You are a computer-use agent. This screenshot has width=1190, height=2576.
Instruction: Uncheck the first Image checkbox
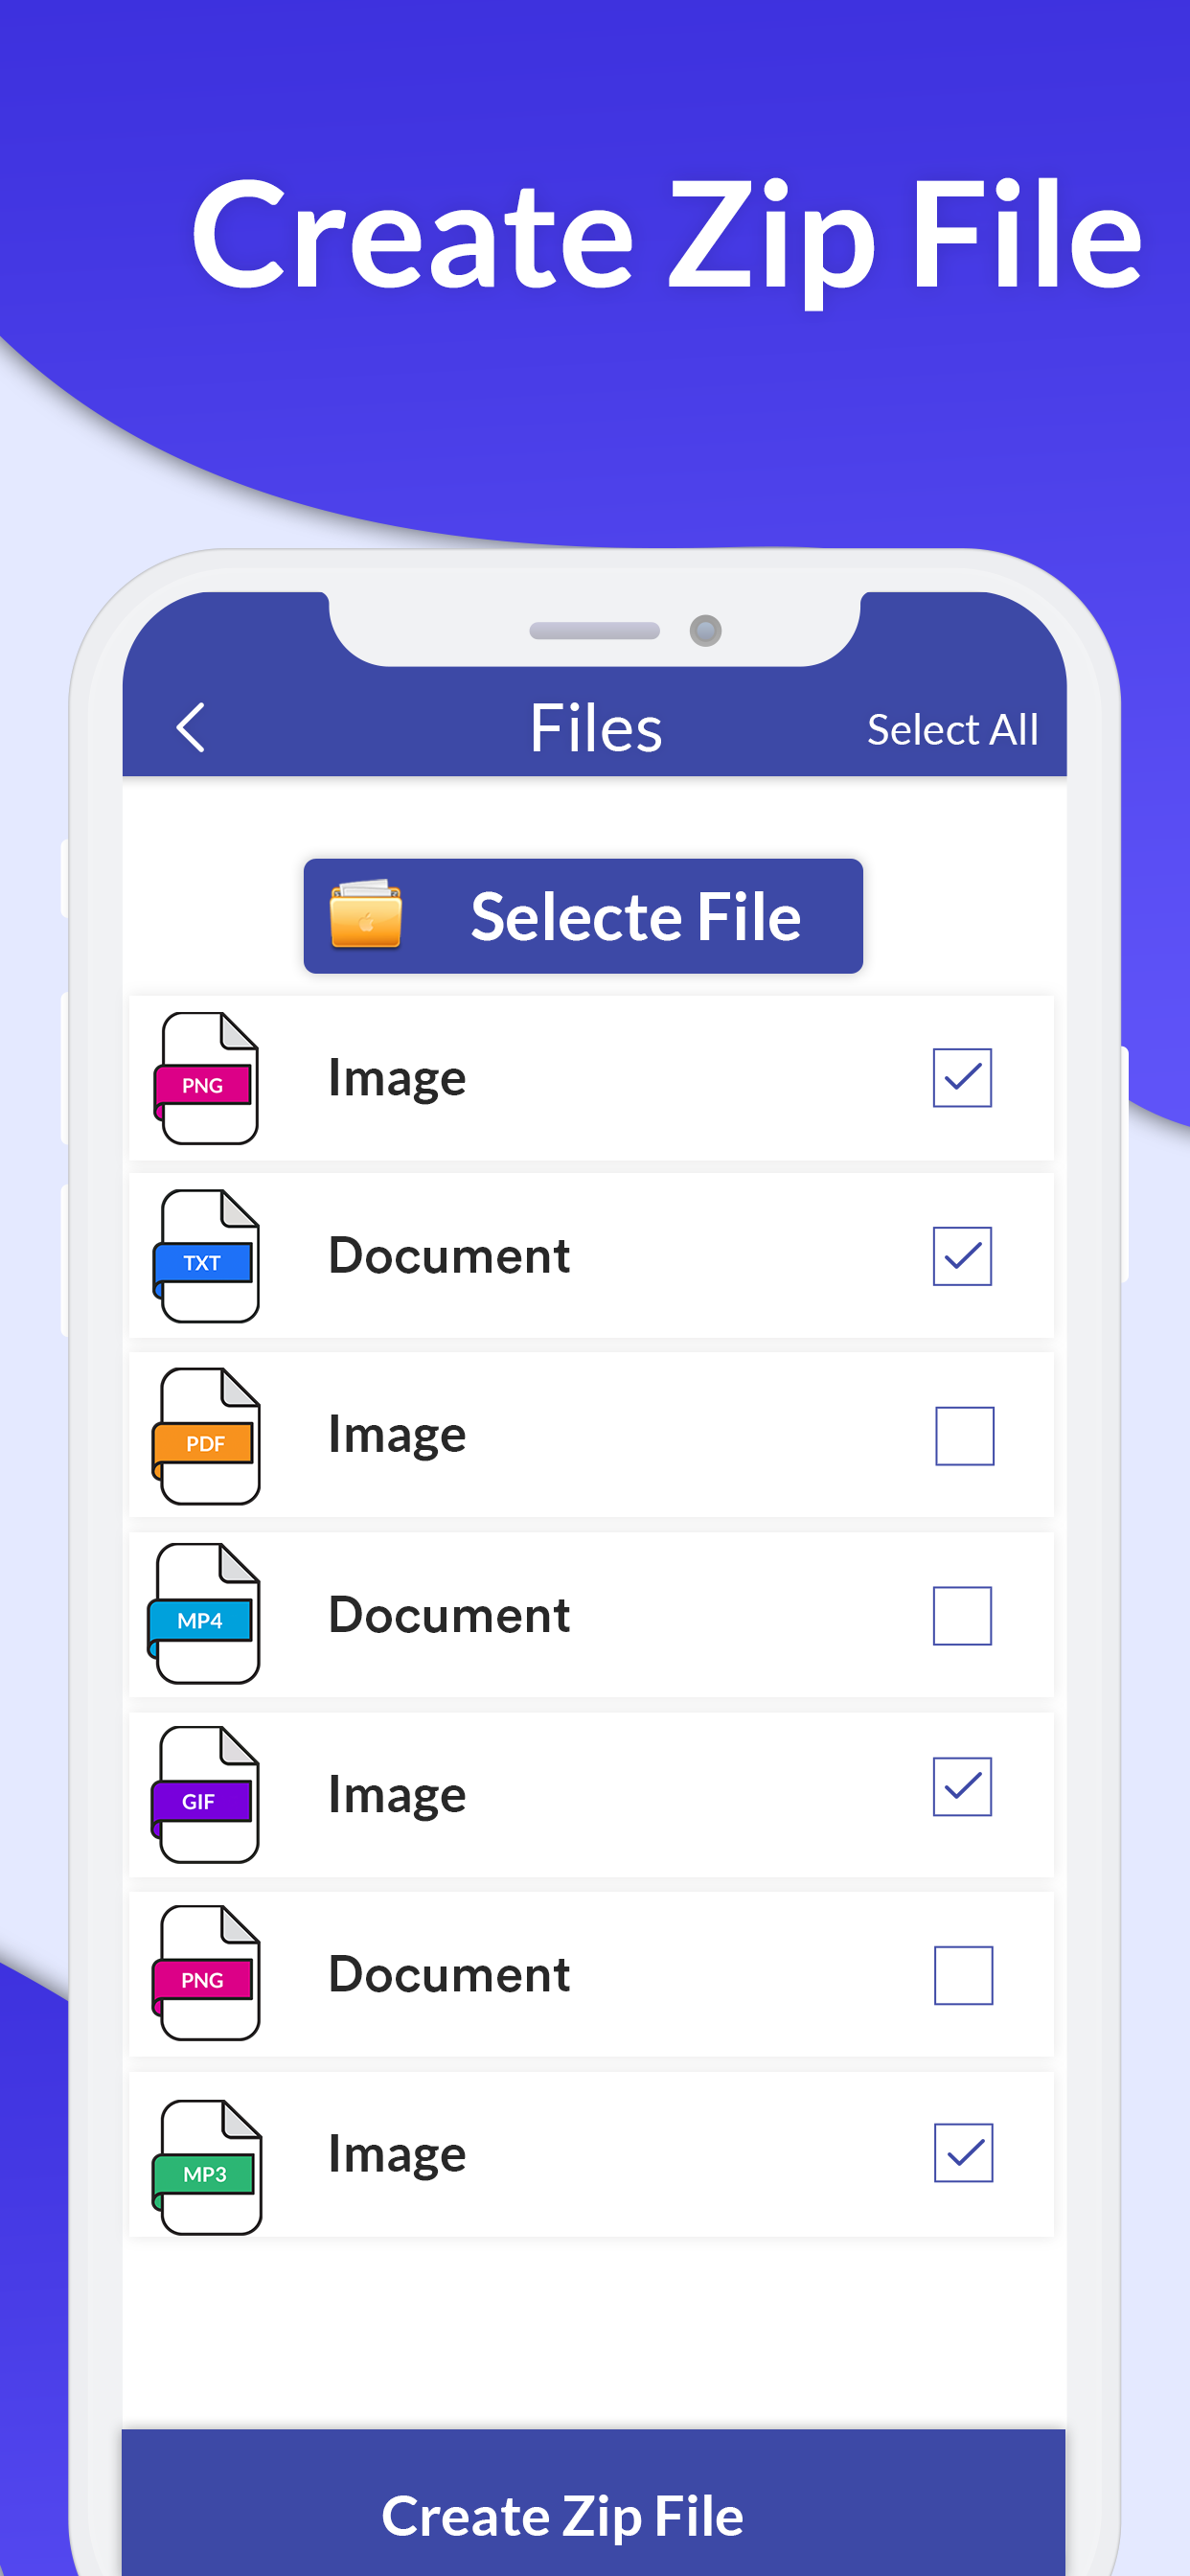coord(962,1078)
